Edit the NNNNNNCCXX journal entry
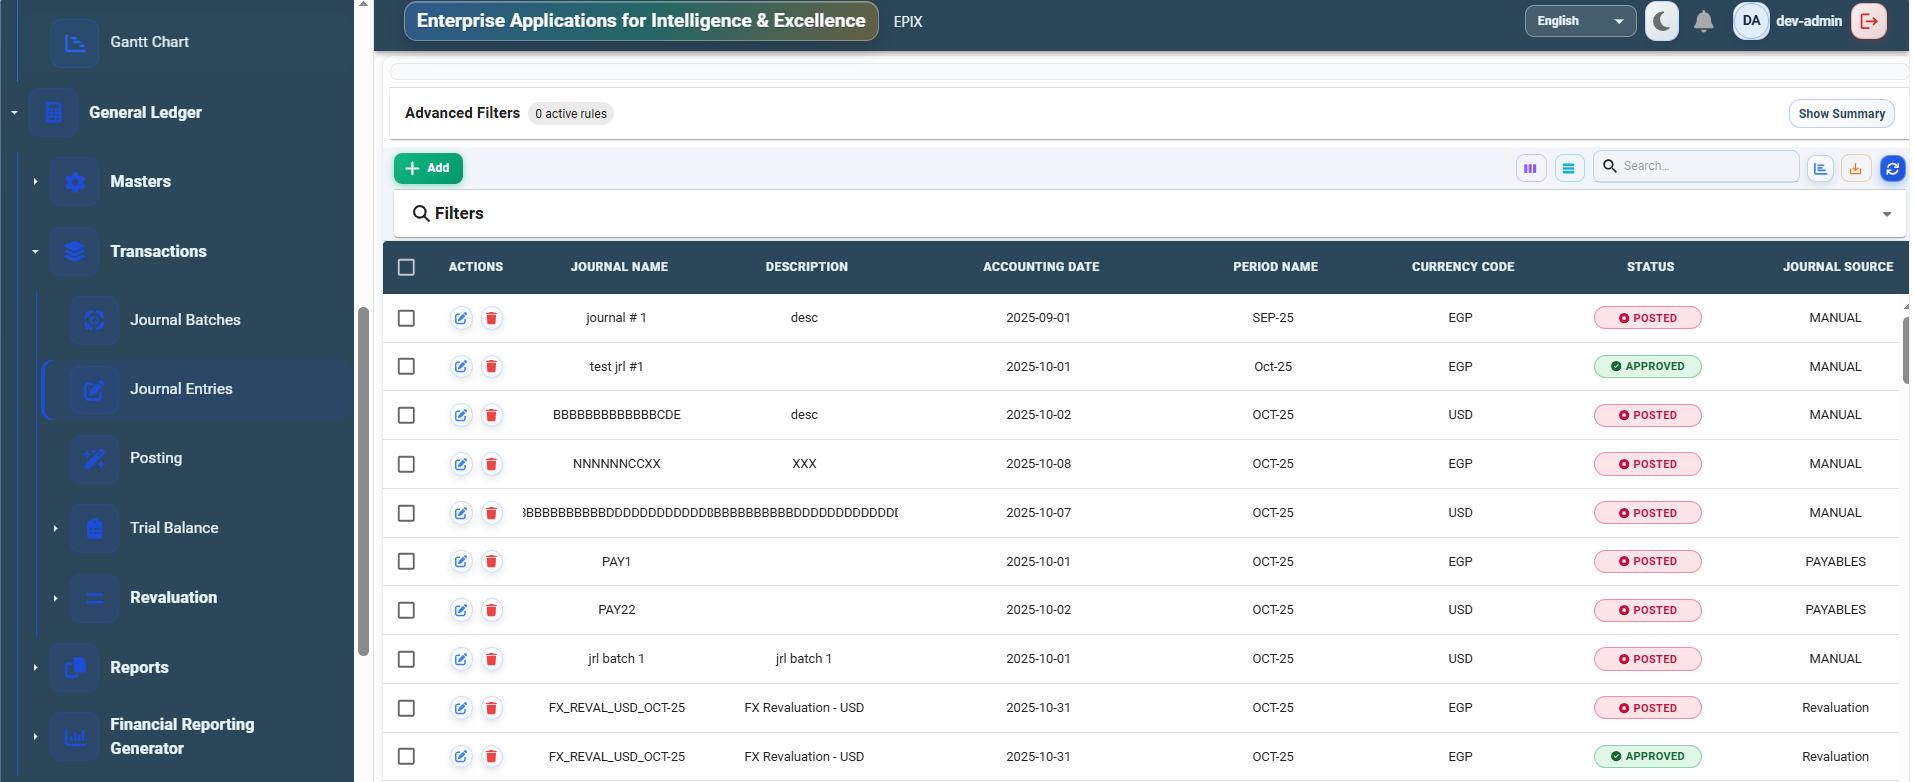 461,464
